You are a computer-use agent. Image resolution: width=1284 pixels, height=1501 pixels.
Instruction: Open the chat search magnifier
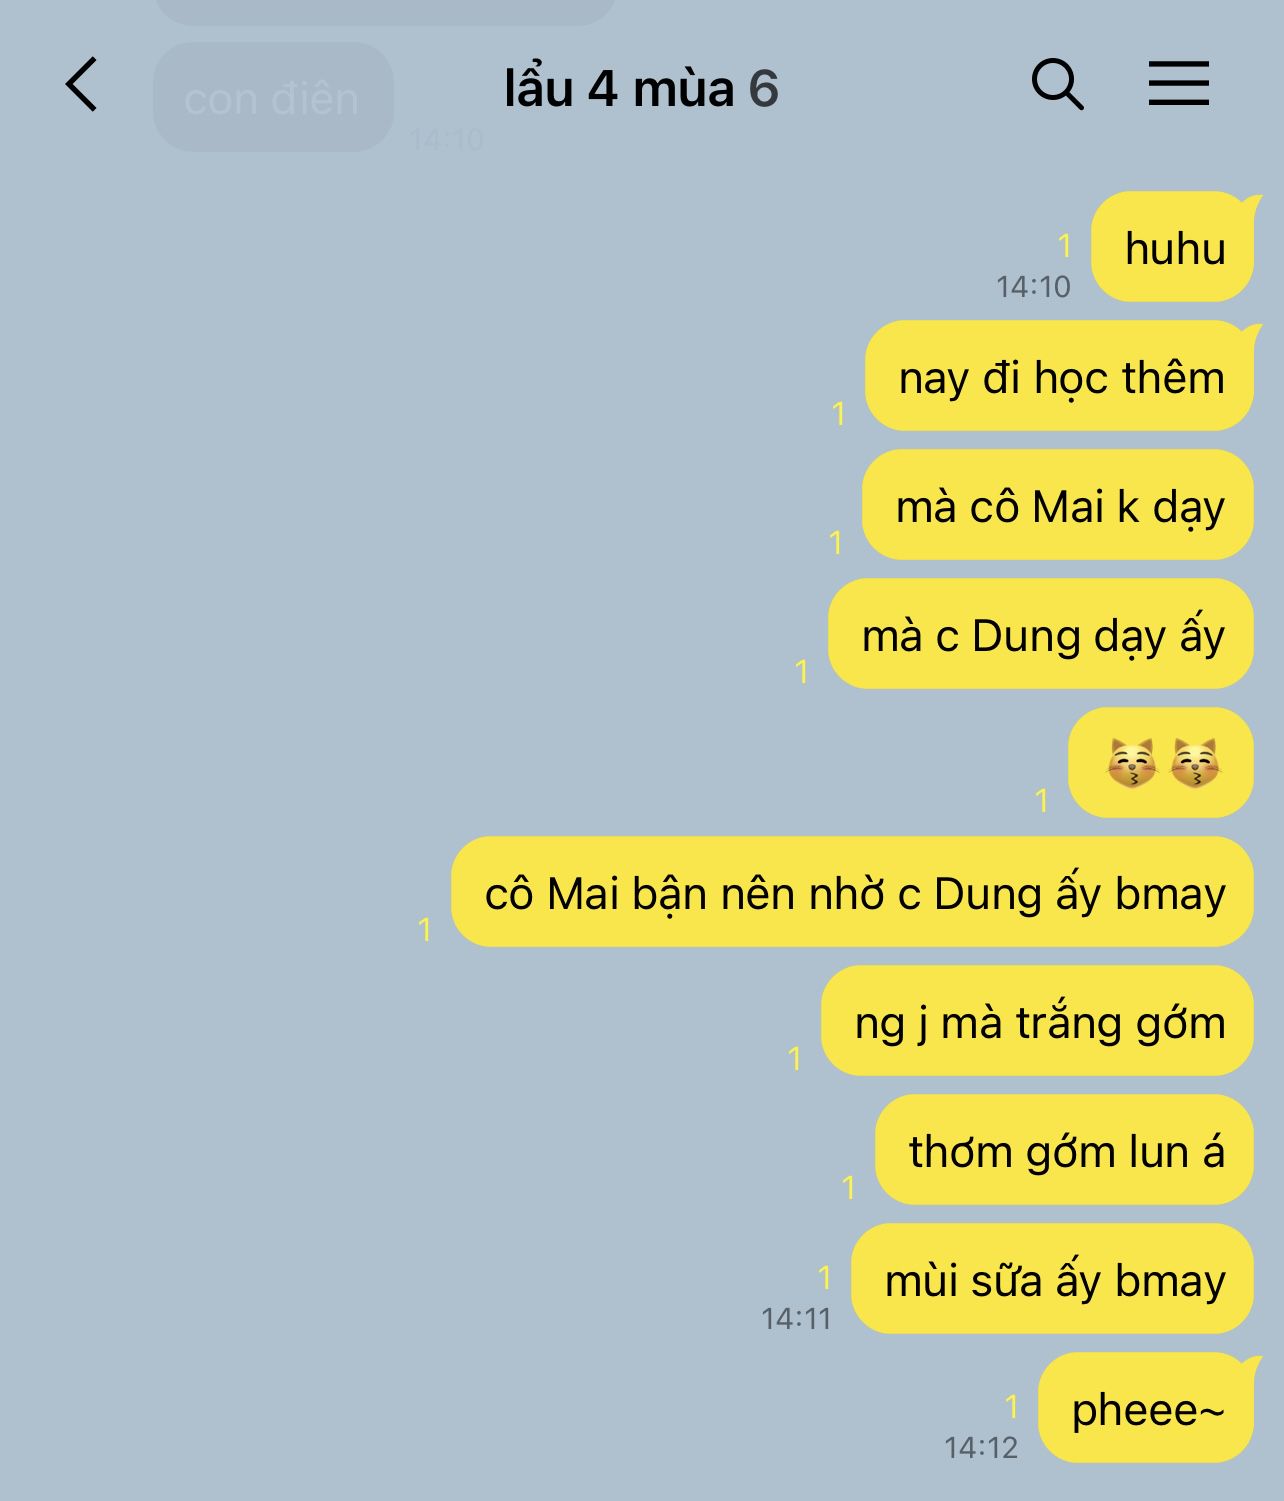1057,84
